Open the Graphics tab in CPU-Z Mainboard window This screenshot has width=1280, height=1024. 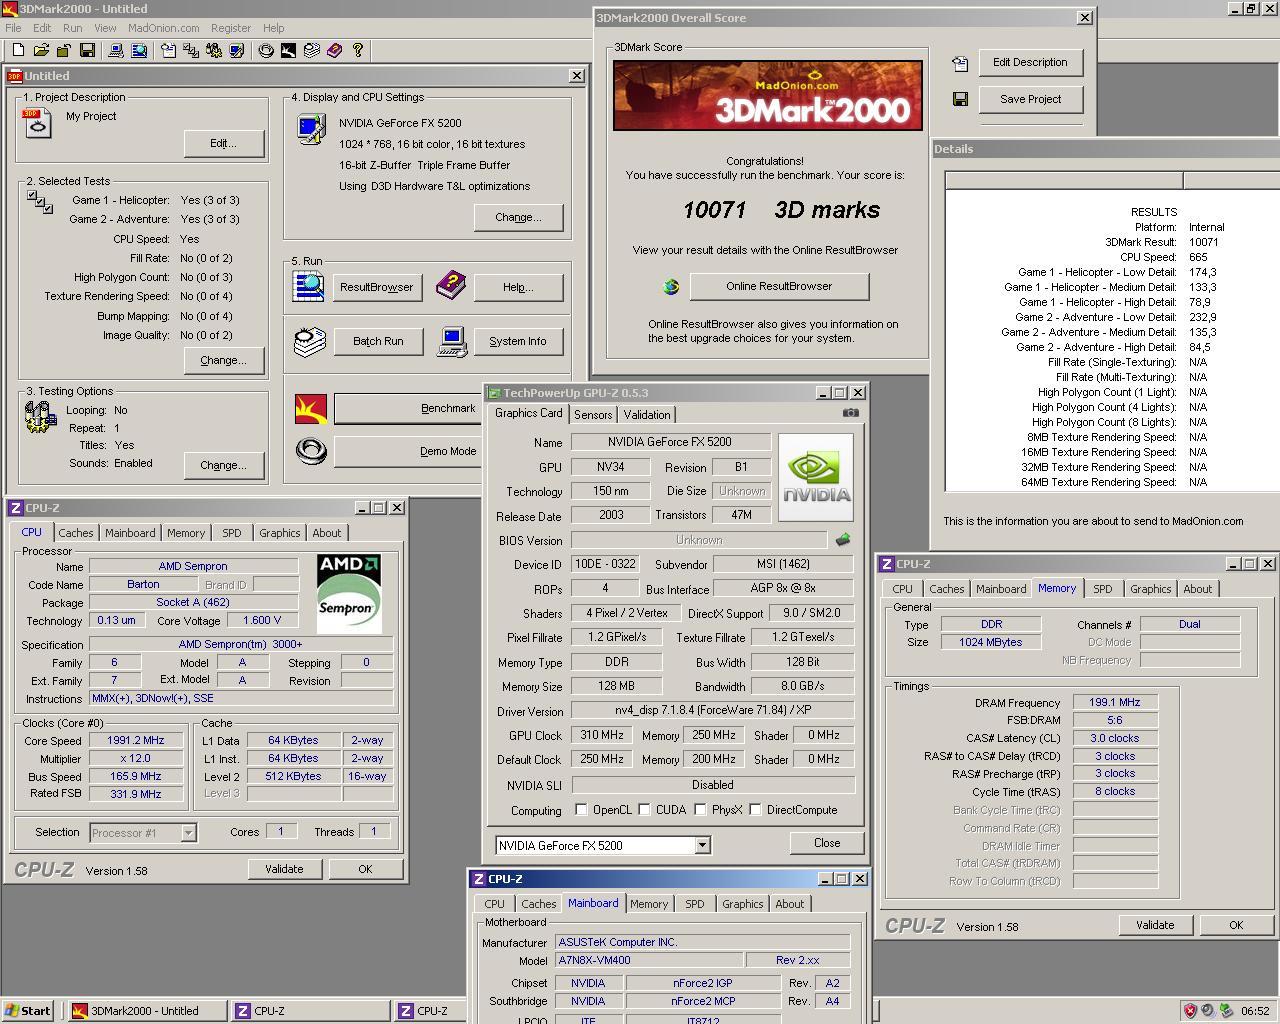[743, 904]
